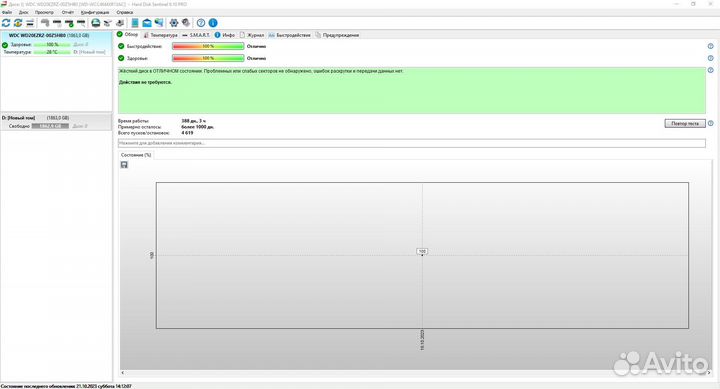The image size is (720, 389).
Task: Switch to the Журнал tab
Action: pyautogui.click(x=252, y=35)
